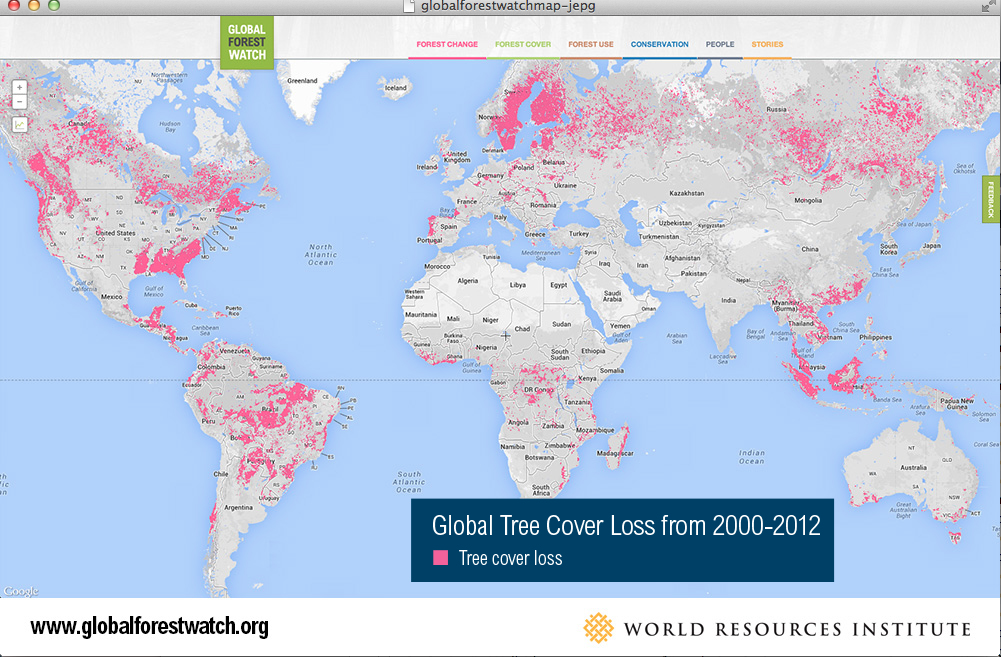
Task: Click the Tree cover loss legend label
Action: click(510, 558)
